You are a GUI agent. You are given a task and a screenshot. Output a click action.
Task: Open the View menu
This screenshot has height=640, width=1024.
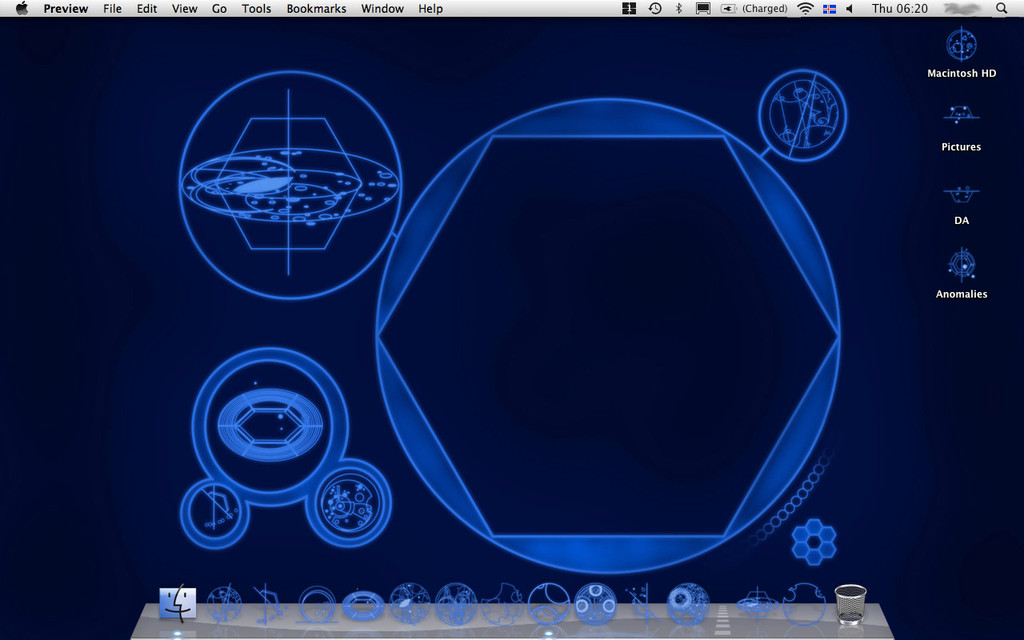(x=184, y=8)
